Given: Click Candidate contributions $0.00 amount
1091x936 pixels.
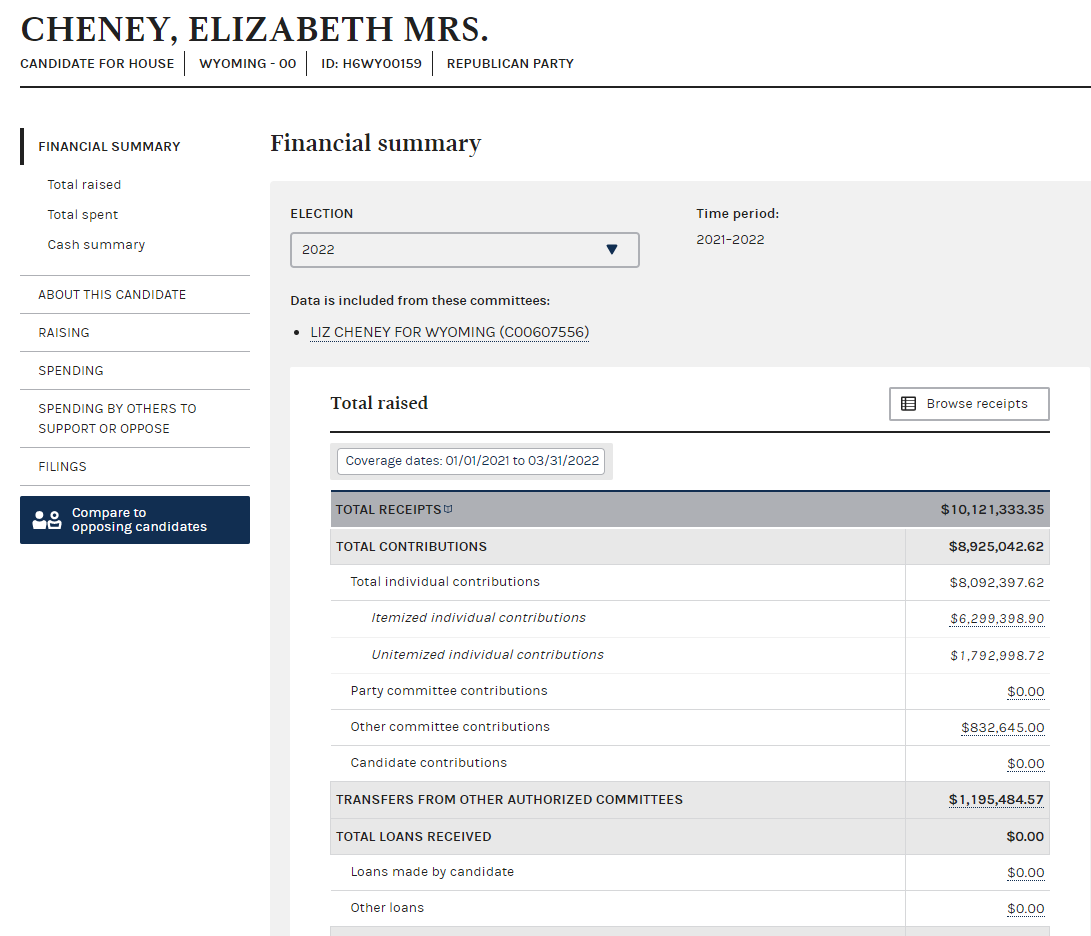Looking at the screenshot, I should click(1026, 764).
